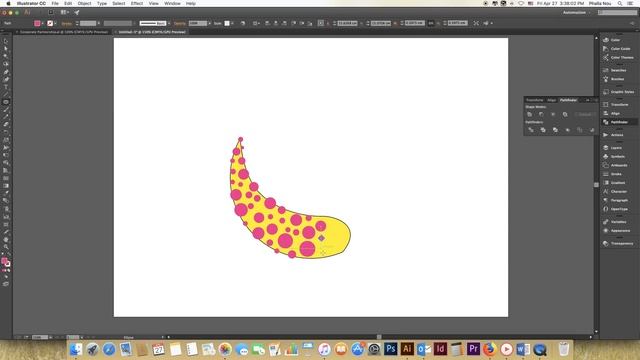Select the Eyedropper tool
640x360 pixels.
(x=6, y=193)
